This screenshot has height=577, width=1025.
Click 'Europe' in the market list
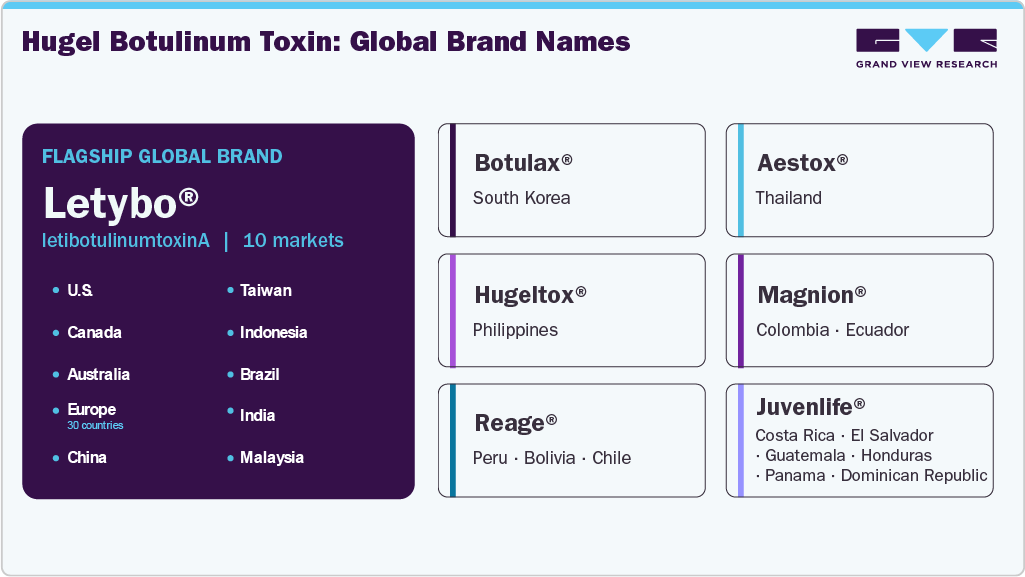point(92,410)
